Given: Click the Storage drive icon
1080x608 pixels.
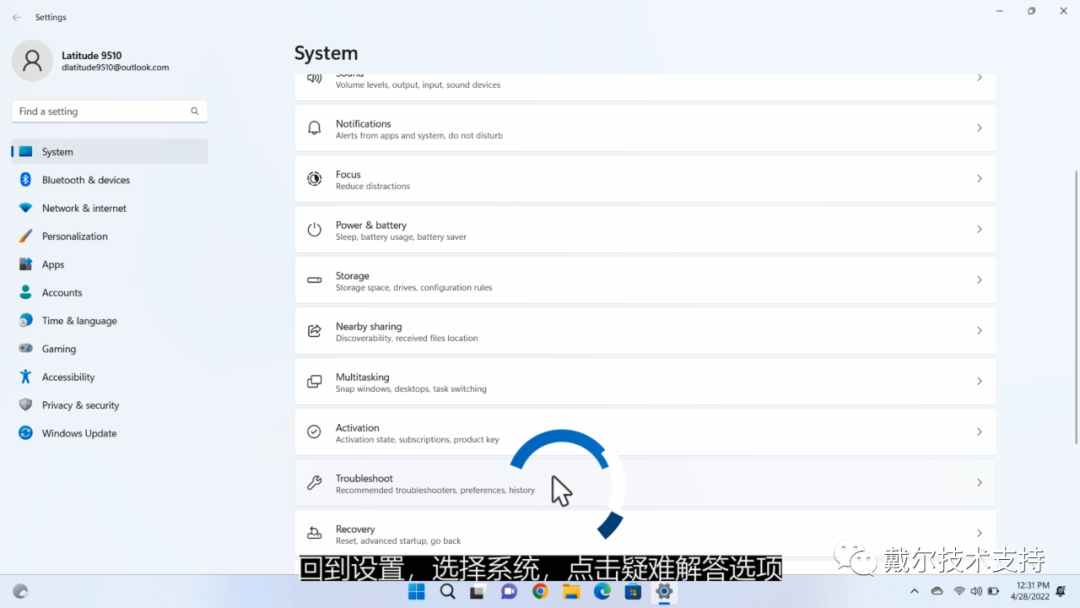Looking at the screenshot, I should tap(314, 280).
